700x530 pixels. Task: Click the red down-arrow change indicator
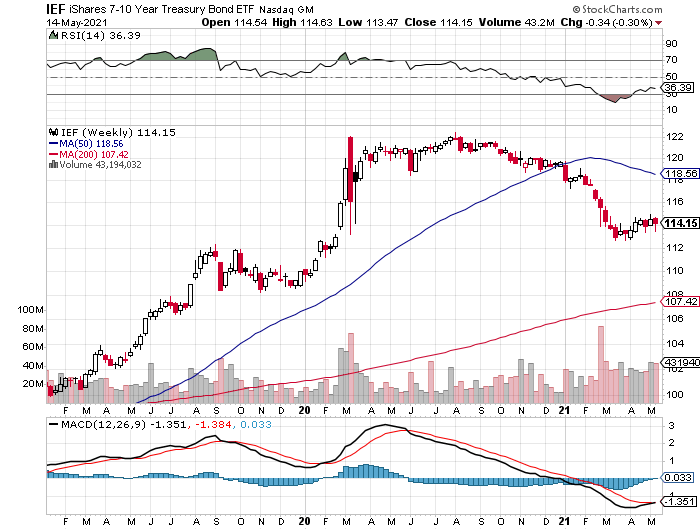point(659,23)
